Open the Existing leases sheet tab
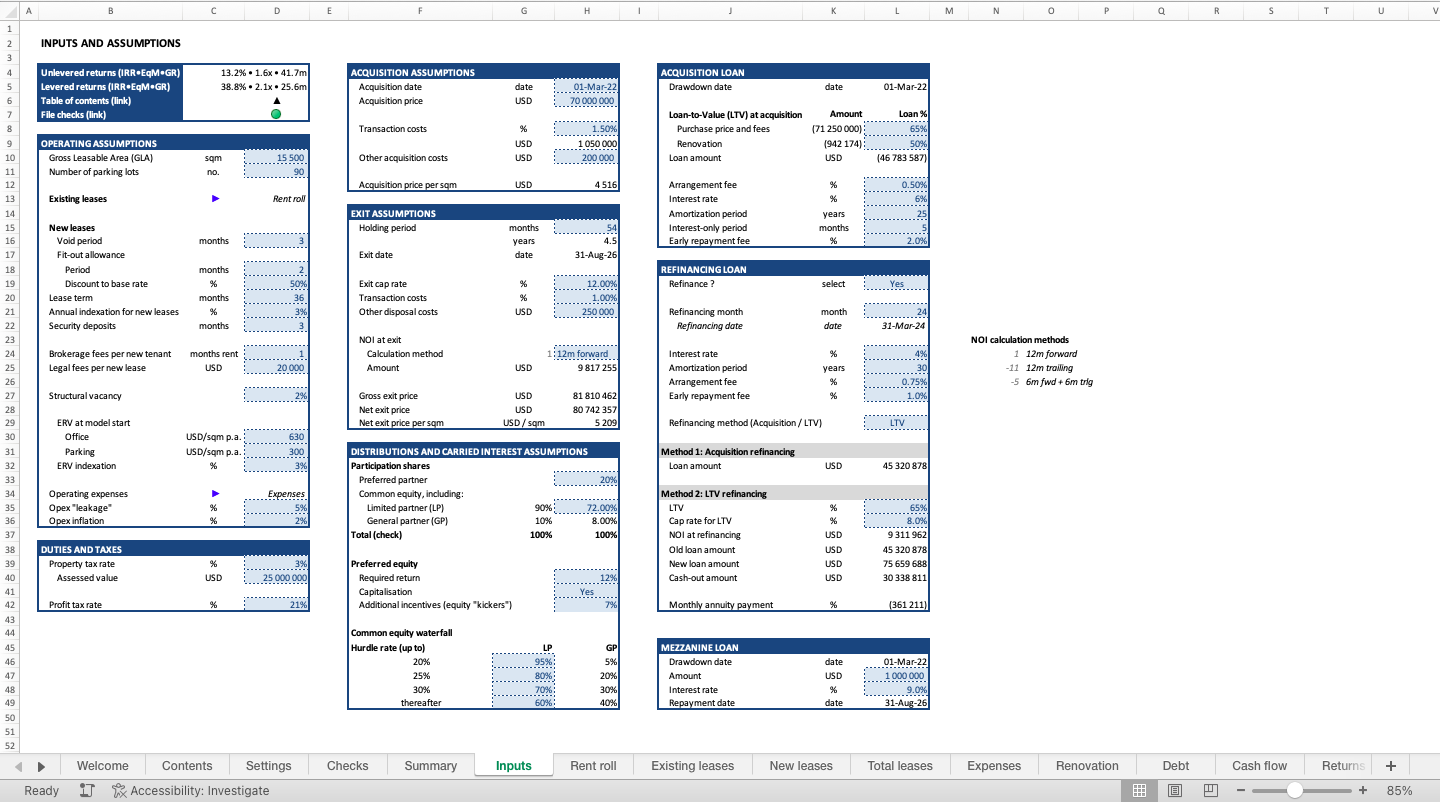The height and width of the screenshot is (802, 1440). pyautogui.click(x=692, y=766)
